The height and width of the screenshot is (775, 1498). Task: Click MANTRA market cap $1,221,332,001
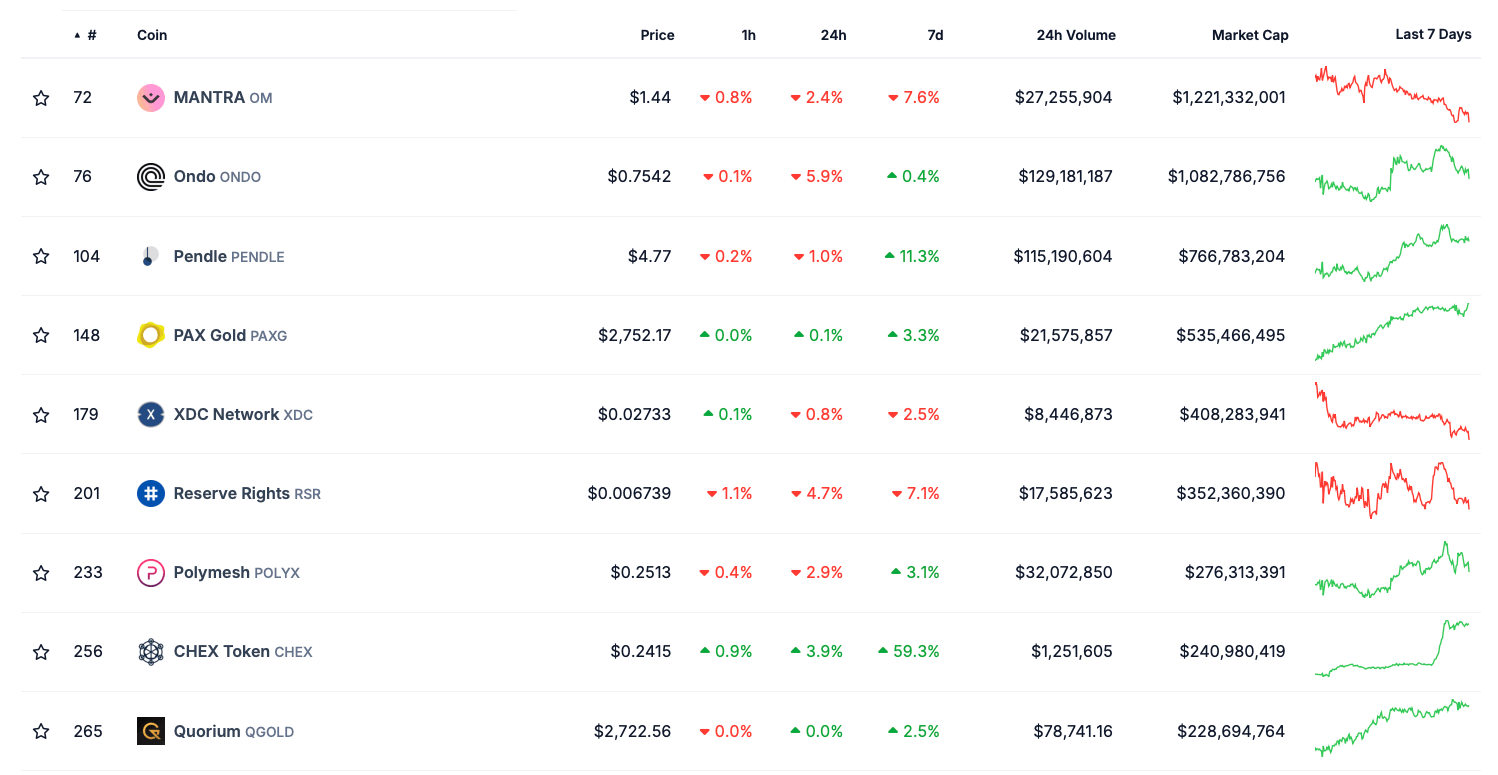(1230, 98)
